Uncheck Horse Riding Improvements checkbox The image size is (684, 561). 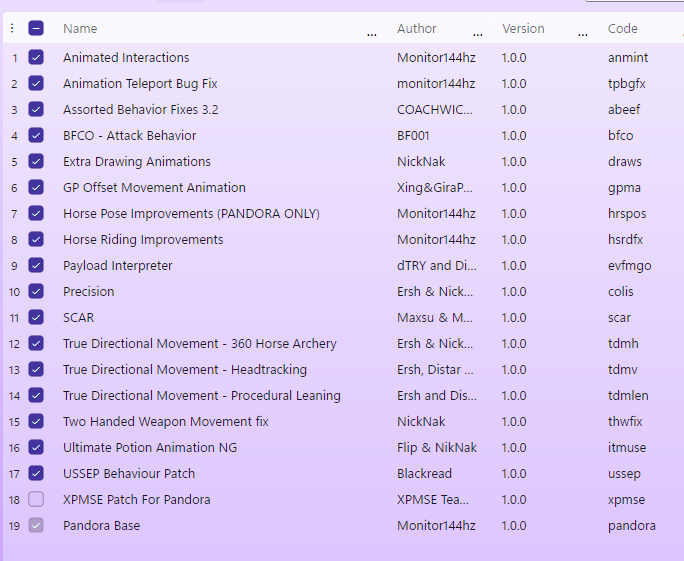tap(36, 239)
